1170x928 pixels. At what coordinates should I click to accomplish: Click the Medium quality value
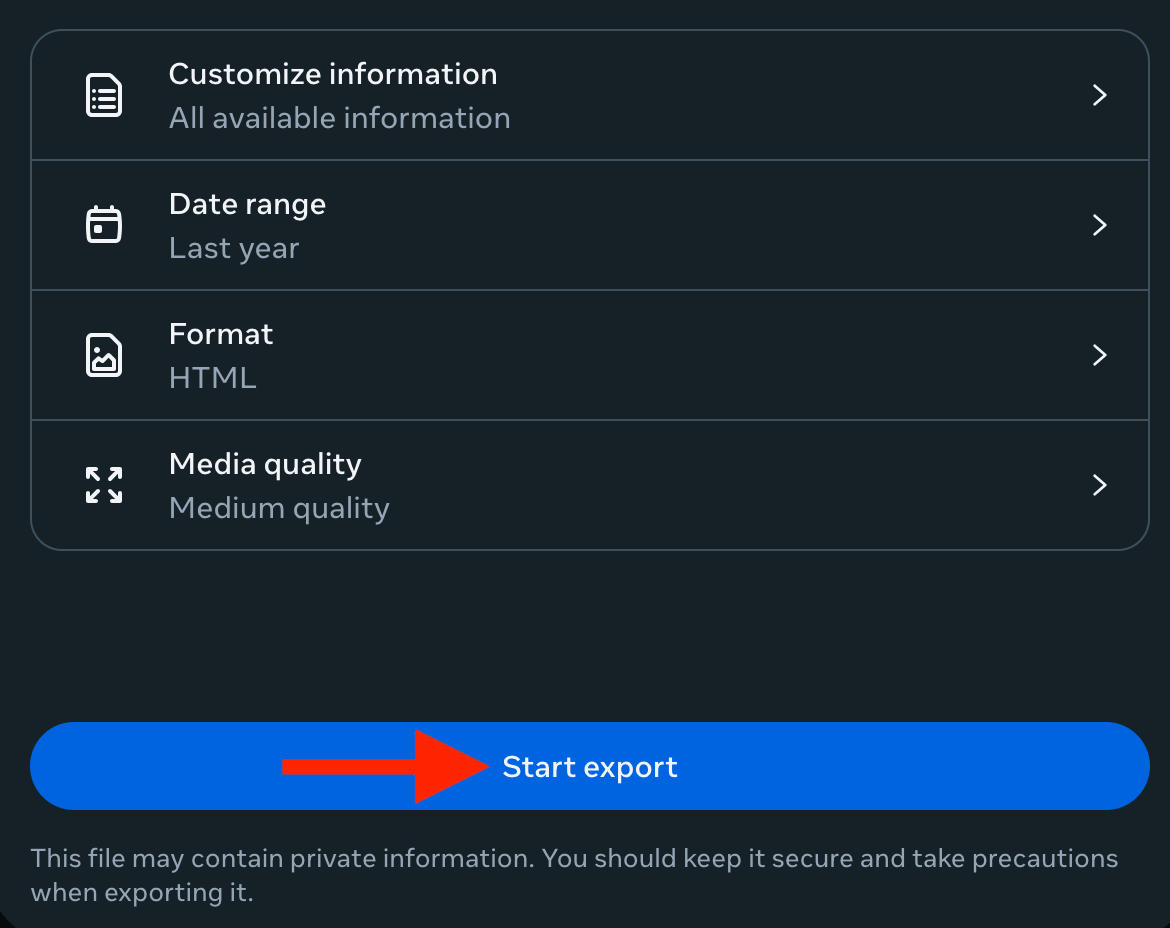coord(279,508)
